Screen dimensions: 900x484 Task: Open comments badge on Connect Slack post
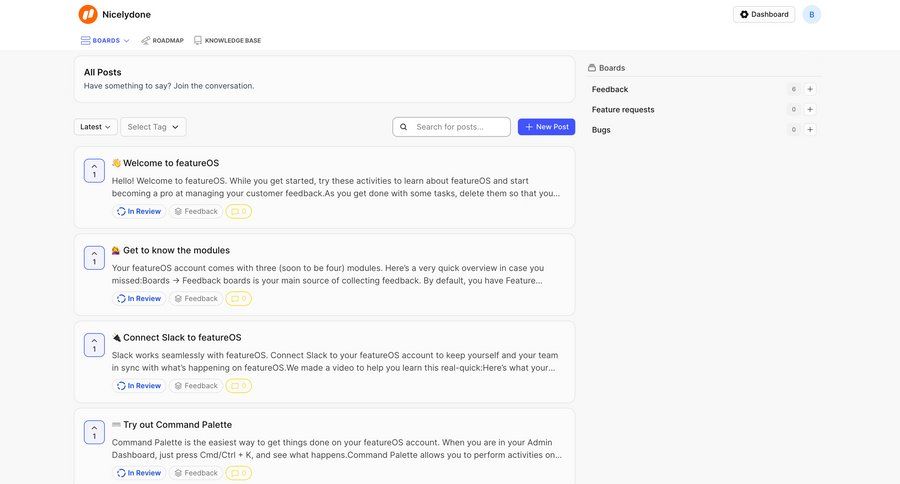pos(239,386)
